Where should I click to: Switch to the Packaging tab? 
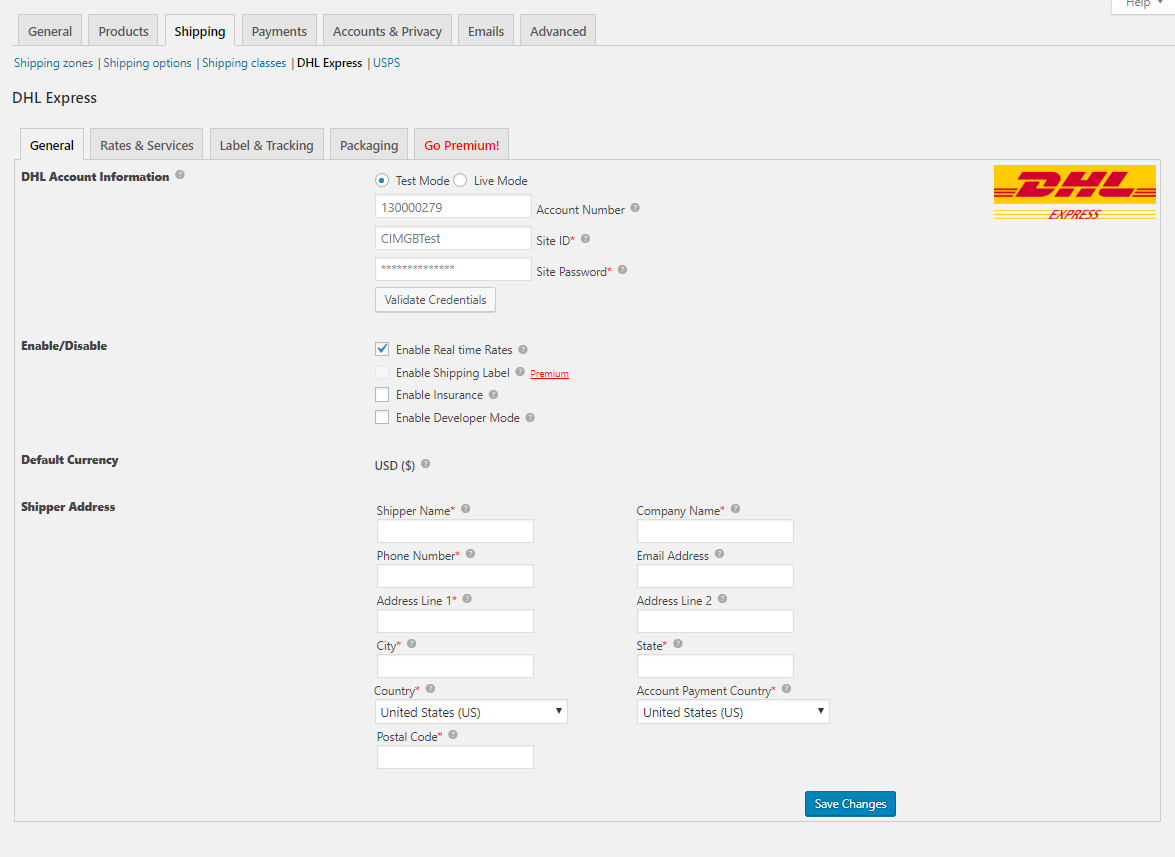369,145
